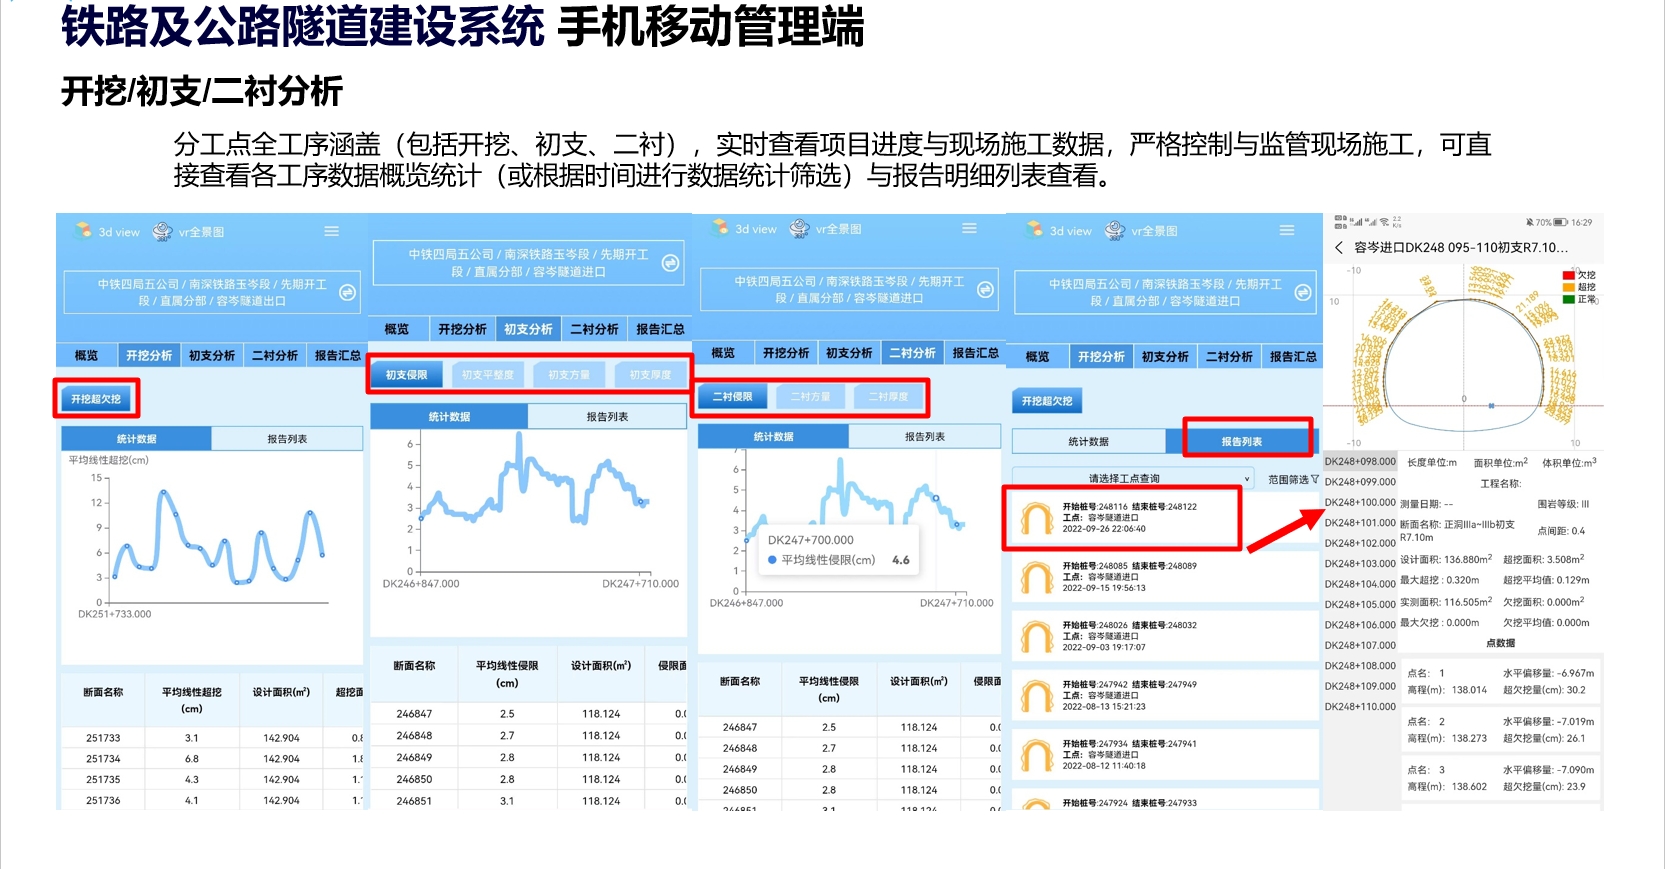Click the red 欠挖 color swatch

pyautogui.click(x=1569, y=275)
